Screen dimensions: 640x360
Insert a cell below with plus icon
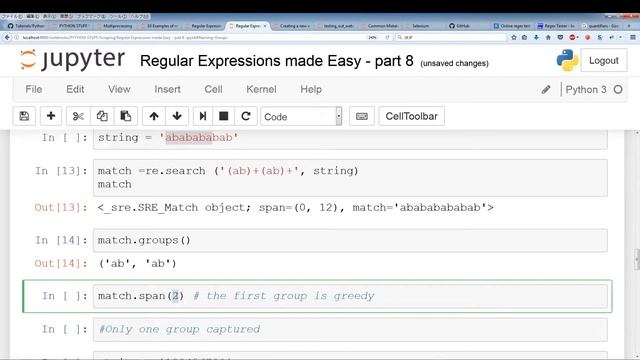(51, 116)
